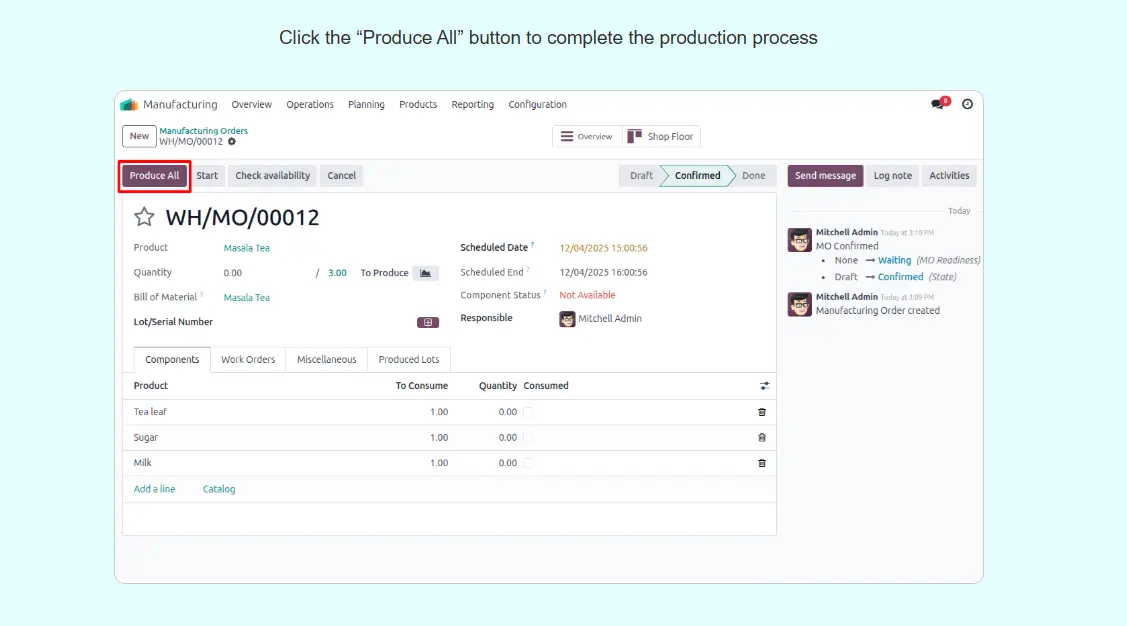1127x626 pixels.
Task: Open the gear actions menu near WH/MO/00012
Action: pos(232,142)
